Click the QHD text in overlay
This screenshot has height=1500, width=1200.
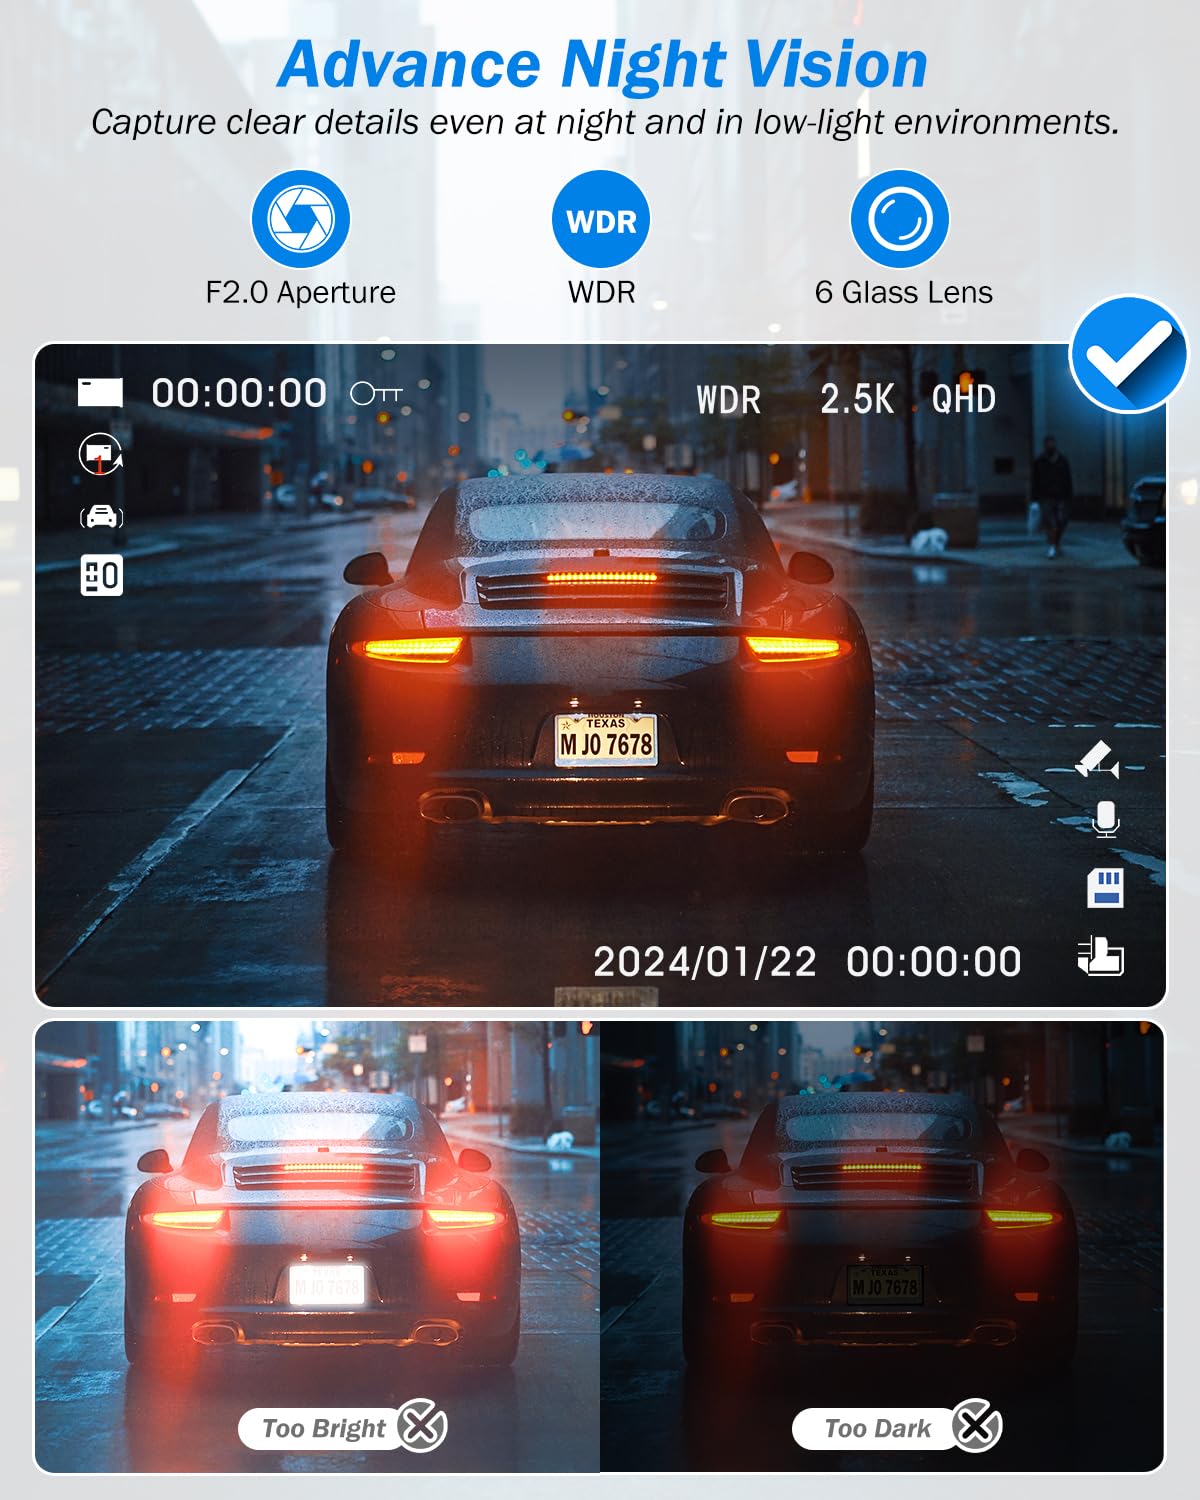click(x=964, y=400)
